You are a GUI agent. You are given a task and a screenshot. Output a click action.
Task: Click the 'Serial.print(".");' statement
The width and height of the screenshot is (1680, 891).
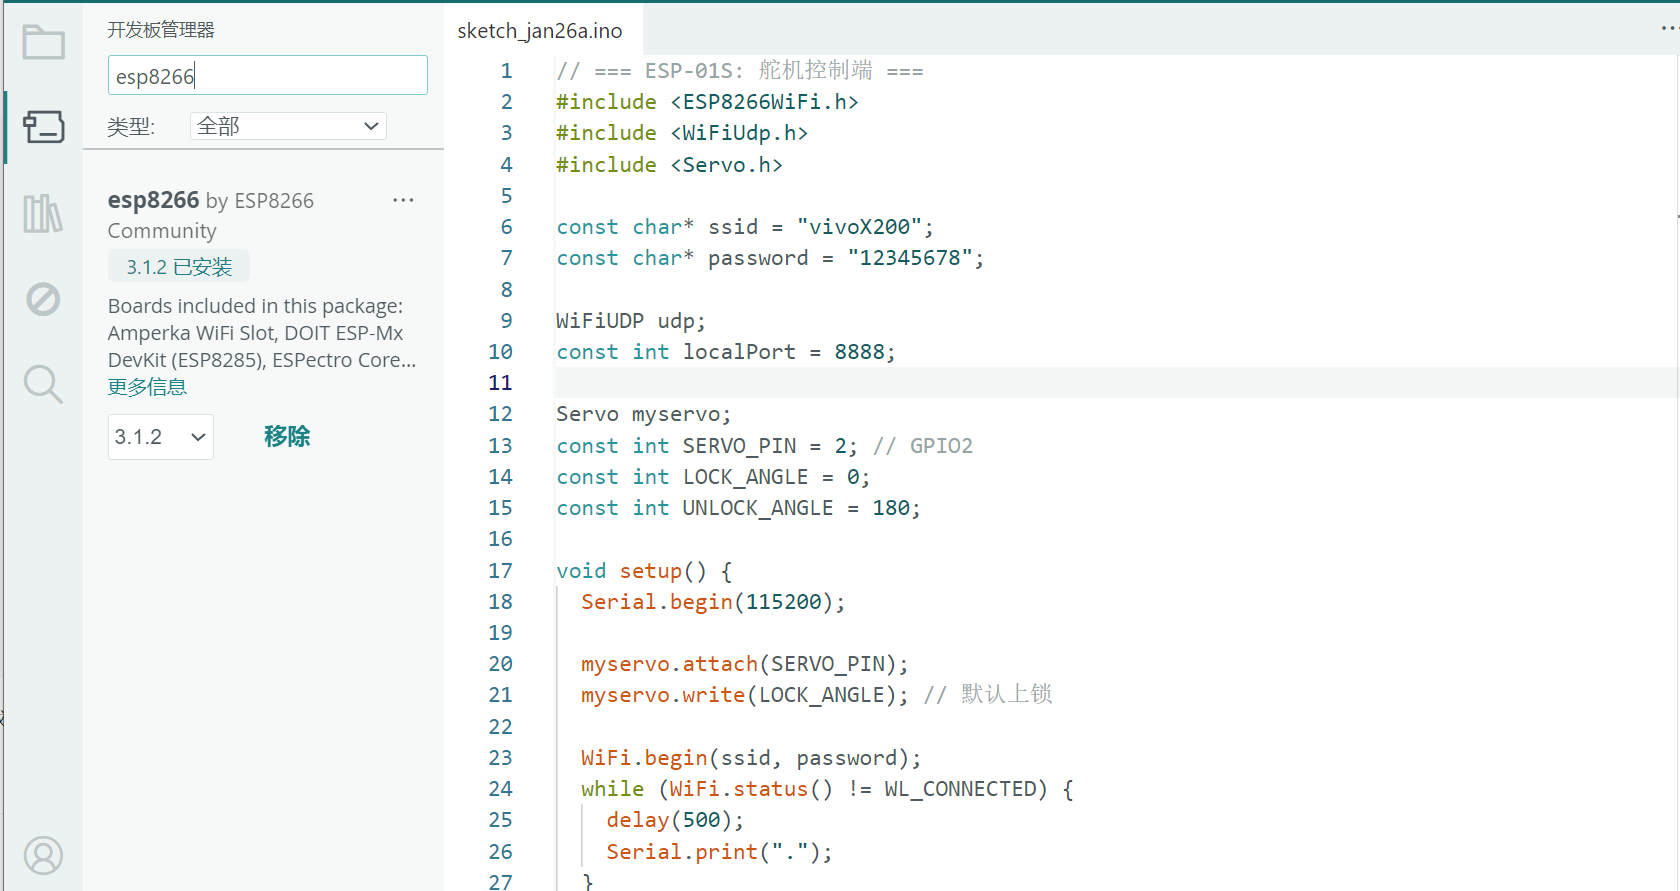pos(719,852)
